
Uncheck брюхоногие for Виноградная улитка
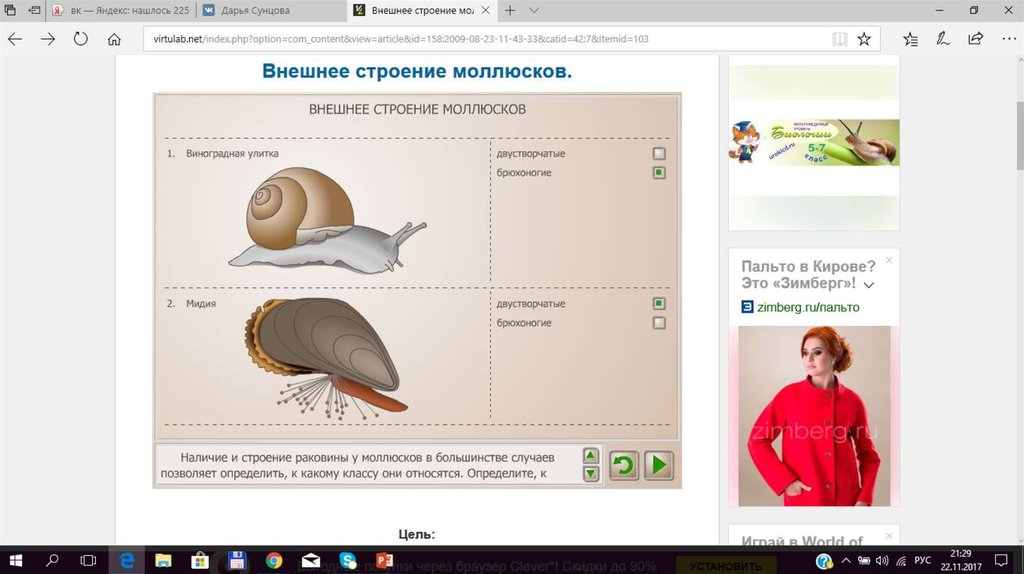[x=659, y=173]
